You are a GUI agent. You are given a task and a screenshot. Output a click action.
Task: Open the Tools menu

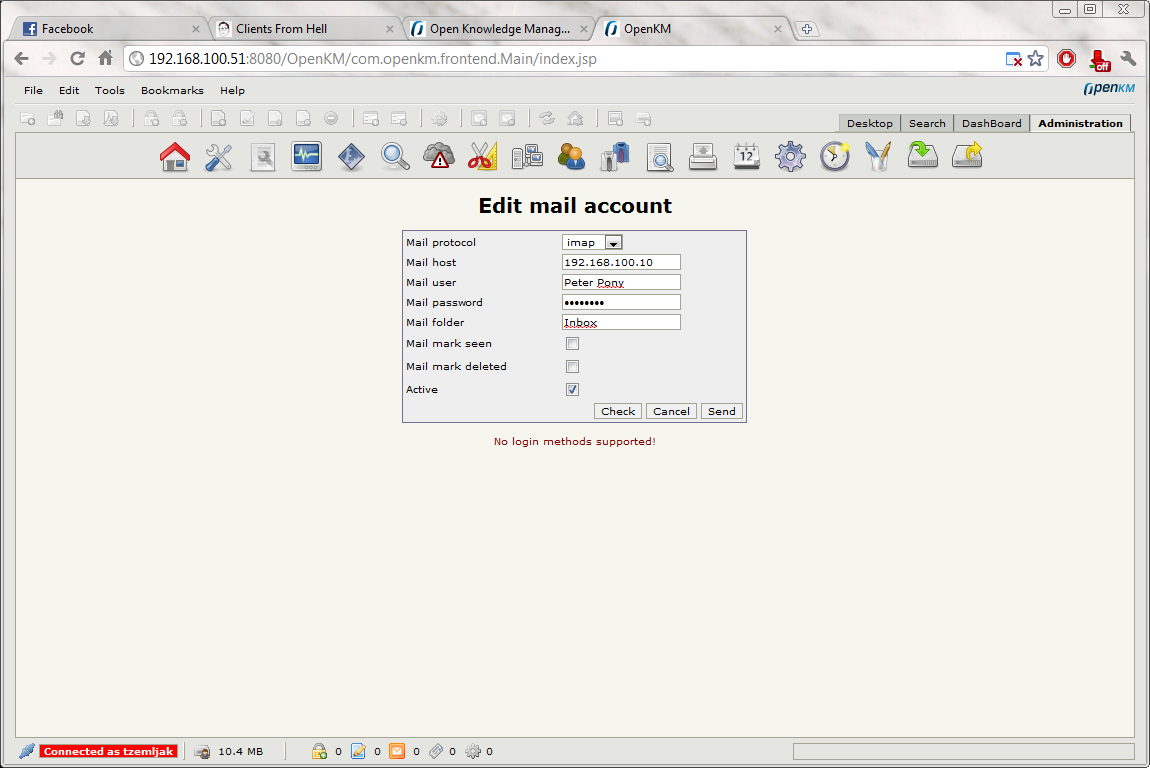tap(110, 90)
